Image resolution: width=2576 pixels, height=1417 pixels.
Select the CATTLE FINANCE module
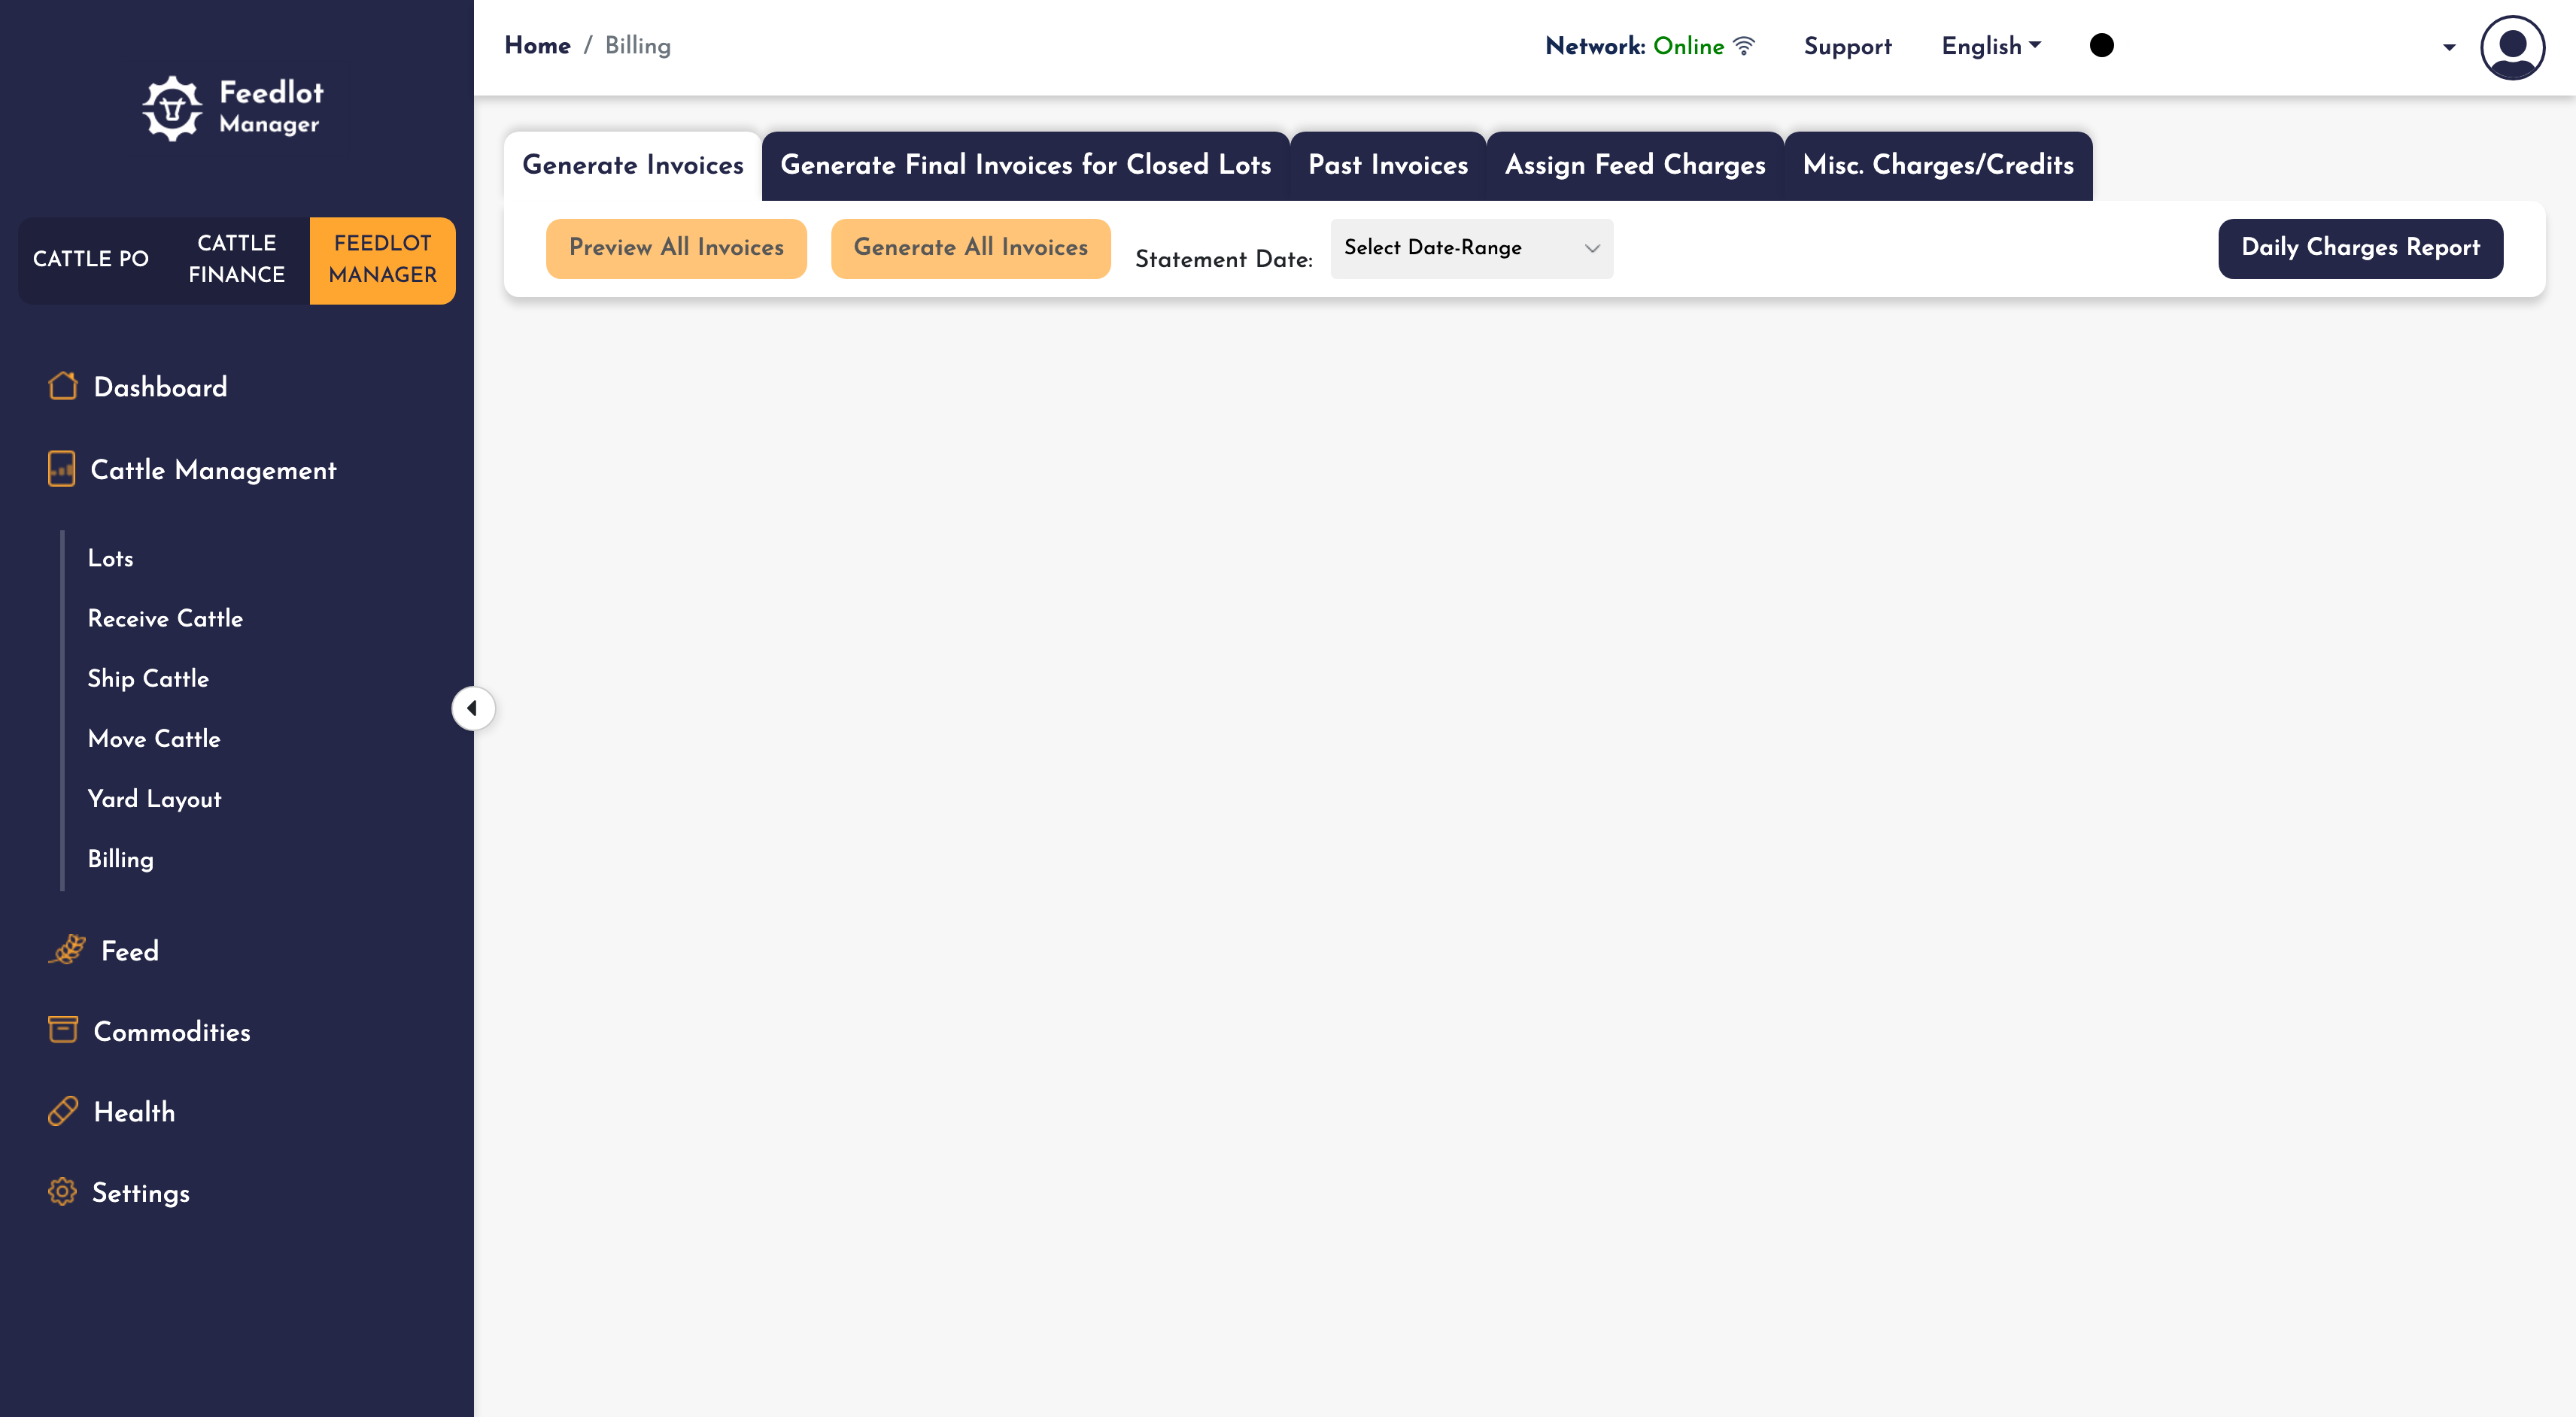click(x=237, y=259)
